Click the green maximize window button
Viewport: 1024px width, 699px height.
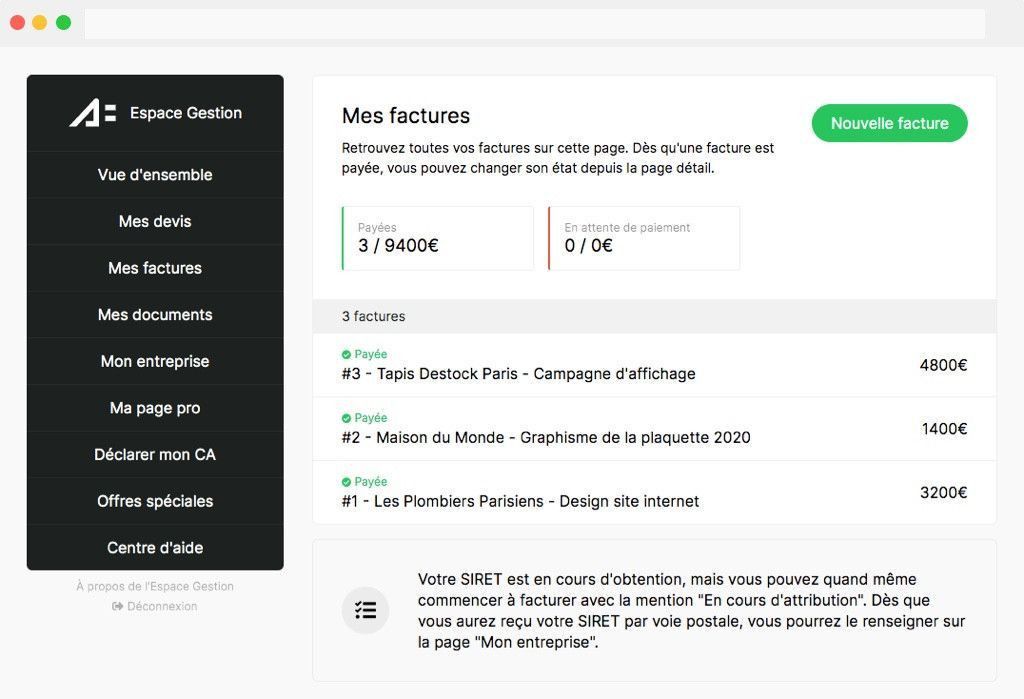63,23
